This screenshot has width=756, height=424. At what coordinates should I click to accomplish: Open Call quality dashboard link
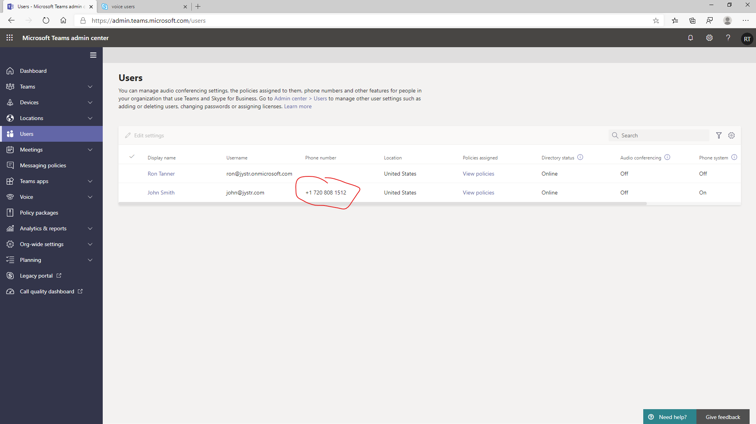[x=51, y=291]
